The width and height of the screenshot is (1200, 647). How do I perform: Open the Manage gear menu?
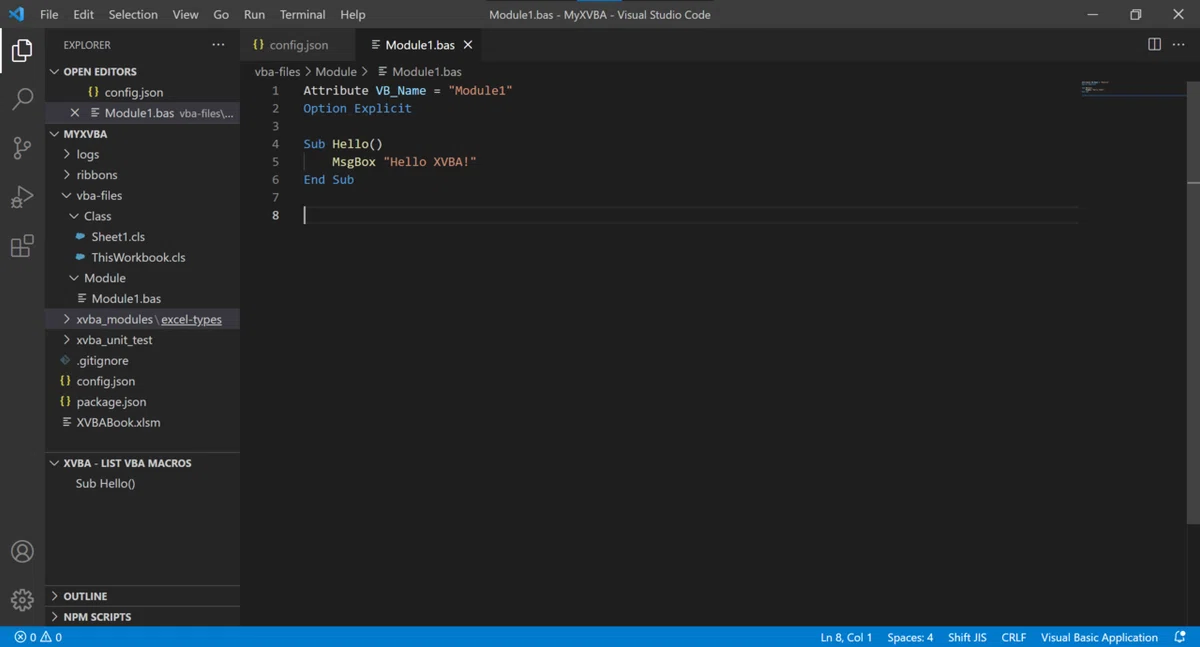point(22,600)
